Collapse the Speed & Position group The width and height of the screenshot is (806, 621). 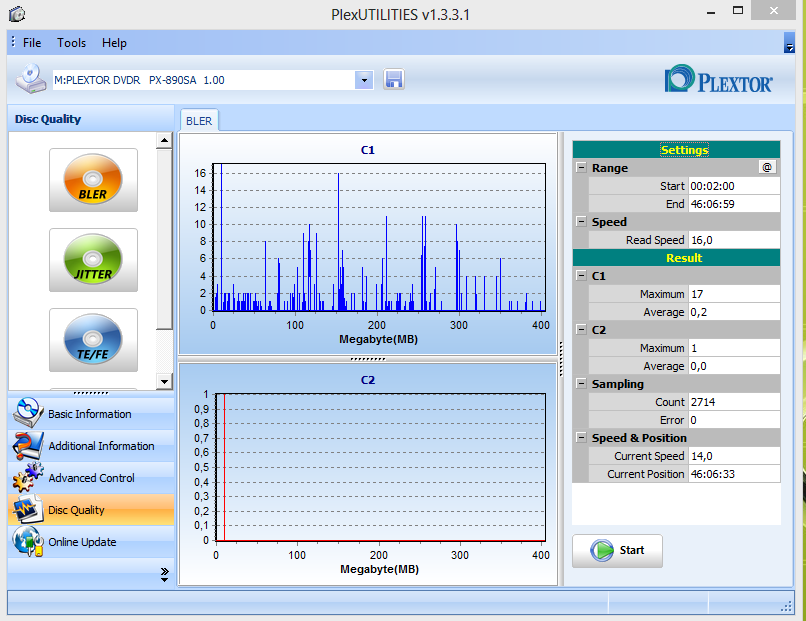point(581,437)
